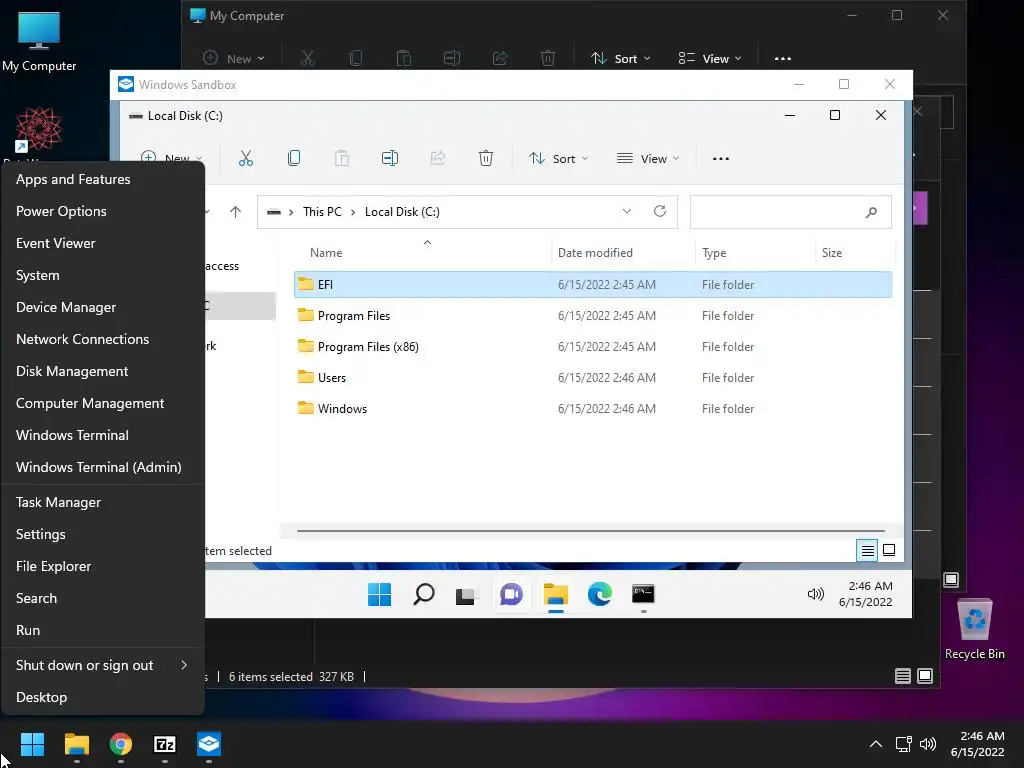Open Chat icon on sandbox taskbar
The width and height of the screenshot is (1024, 768).
pos(511,594)
